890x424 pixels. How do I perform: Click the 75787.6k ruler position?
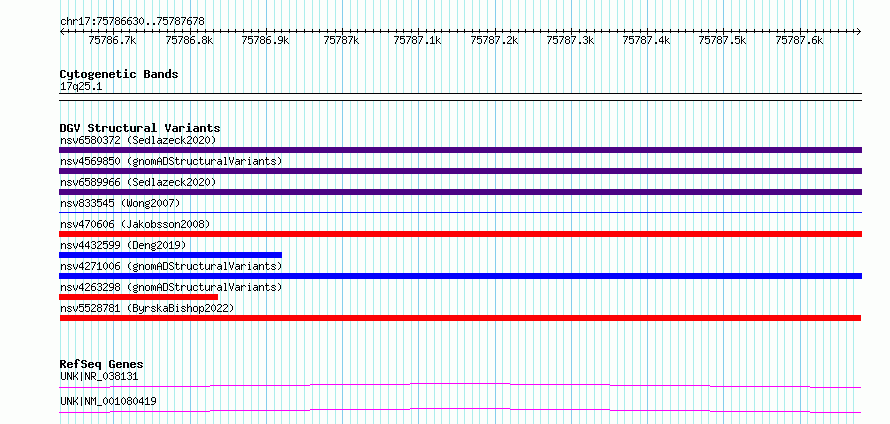click(x=799, y=40)
